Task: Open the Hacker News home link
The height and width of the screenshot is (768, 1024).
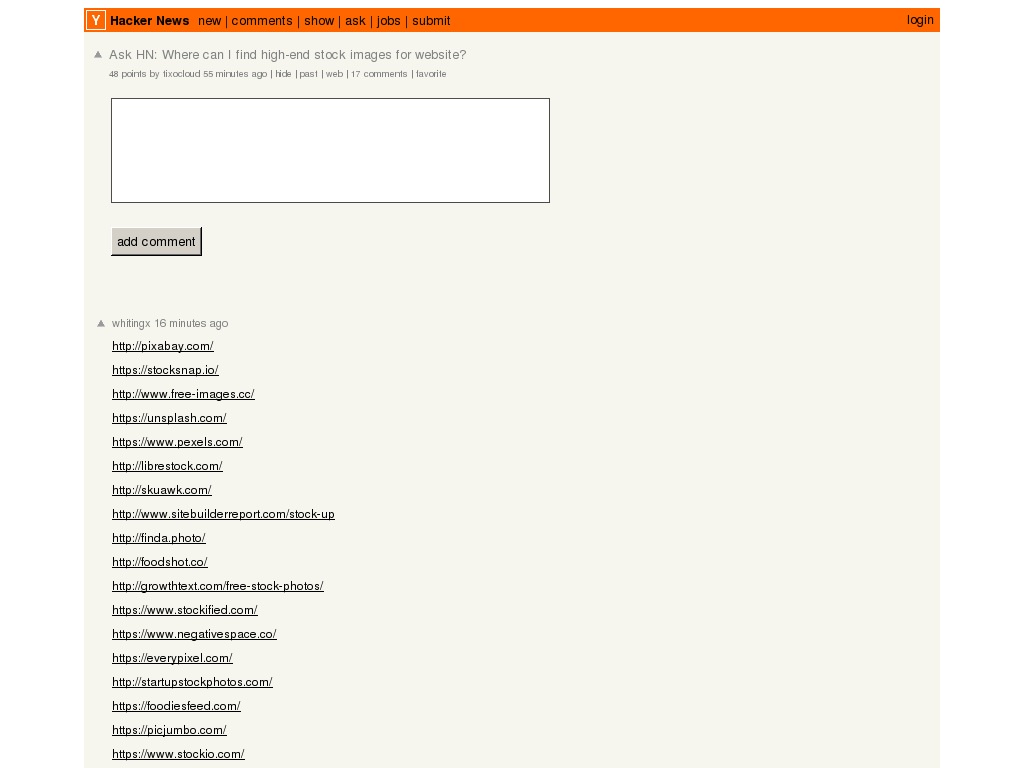Action: pyautogui.click(x=150, y=21)
